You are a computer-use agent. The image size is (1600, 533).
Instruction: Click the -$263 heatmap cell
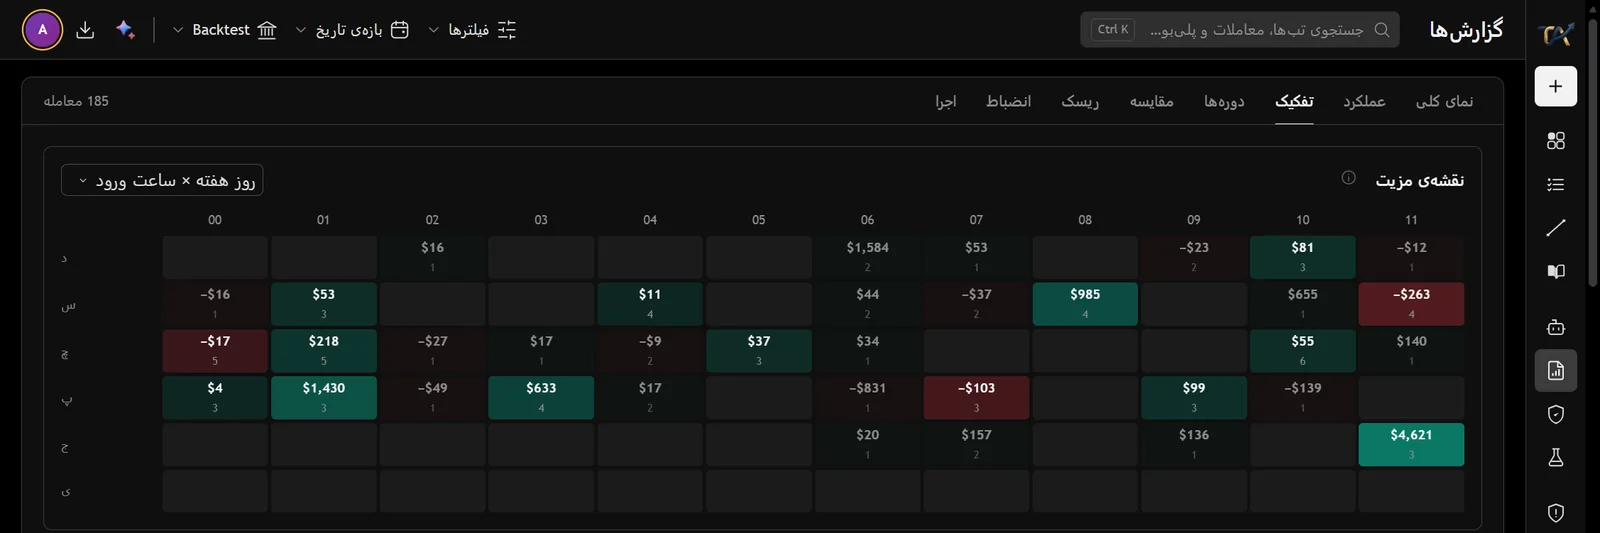pyautogui.click(x=1411, y=304)
